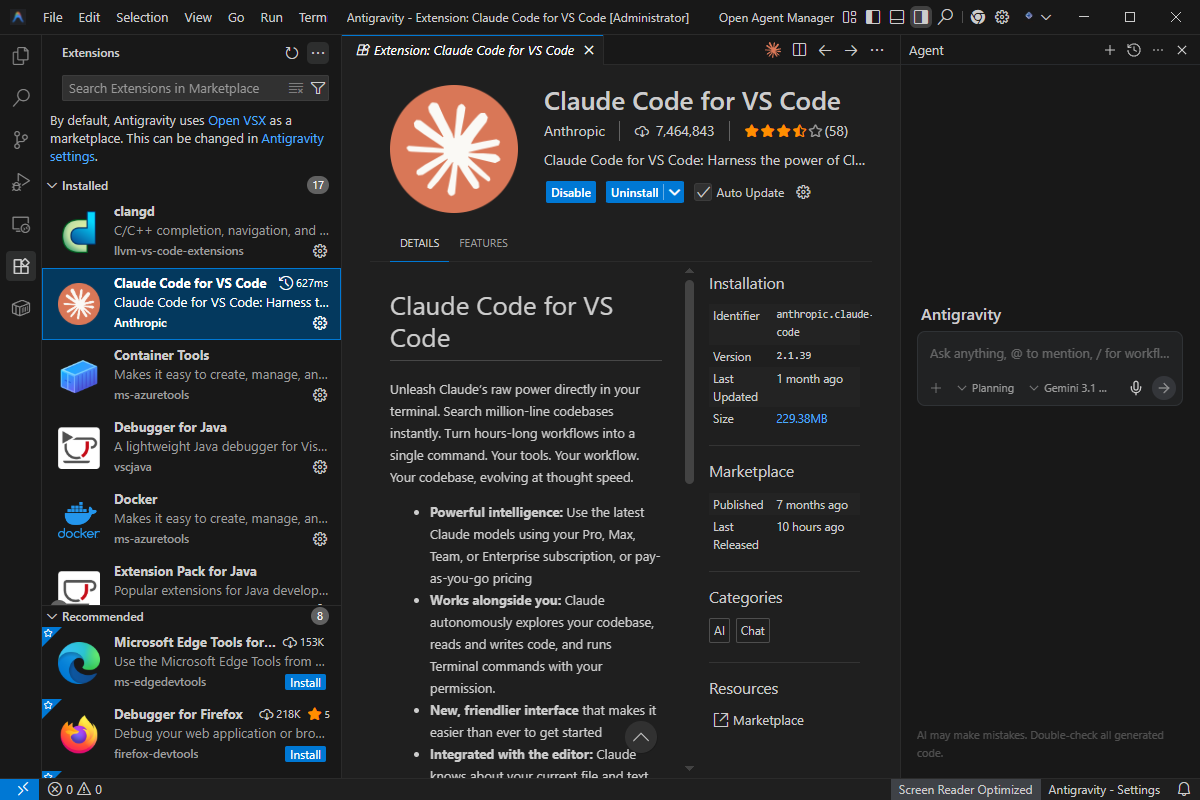Open Extensions panel more actions menu
The height and width of the screenshot is (800, 1200).
318,53
